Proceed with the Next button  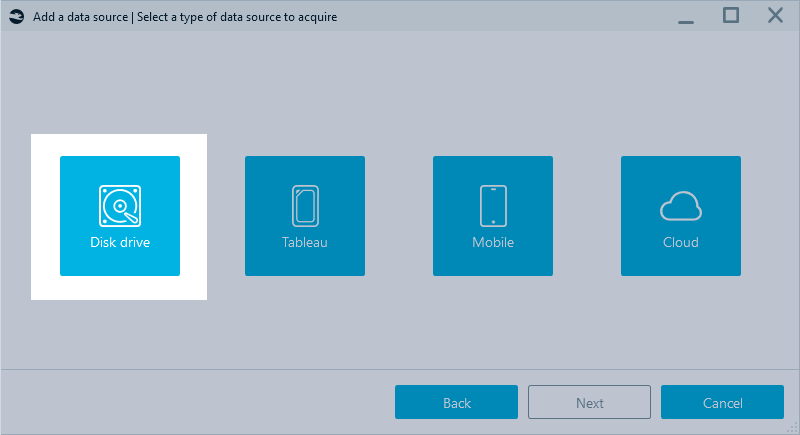coord(589,402)
